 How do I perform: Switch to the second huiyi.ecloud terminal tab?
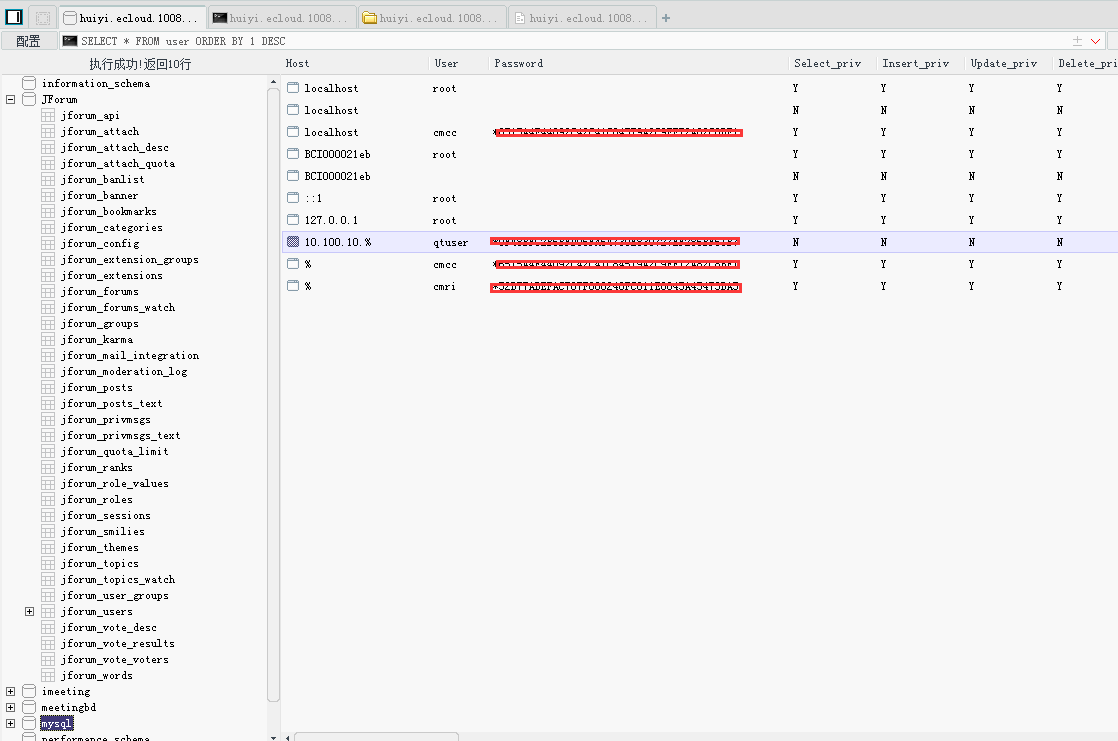click(282, 19)
